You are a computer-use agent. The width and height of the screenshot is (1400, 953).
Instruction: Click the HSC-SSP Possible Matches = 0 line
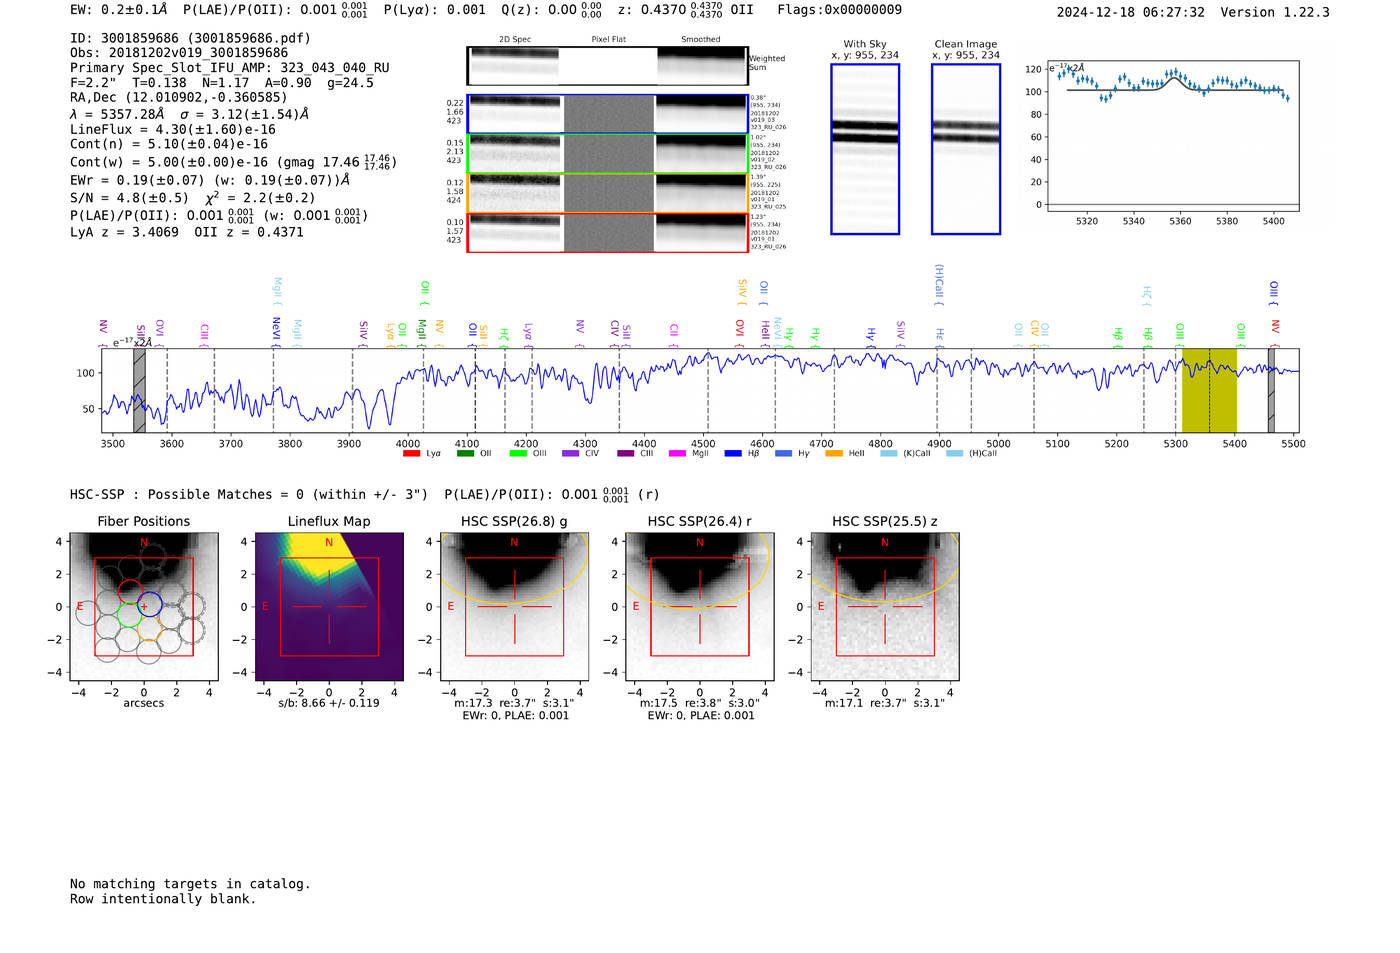click(249, 495)
